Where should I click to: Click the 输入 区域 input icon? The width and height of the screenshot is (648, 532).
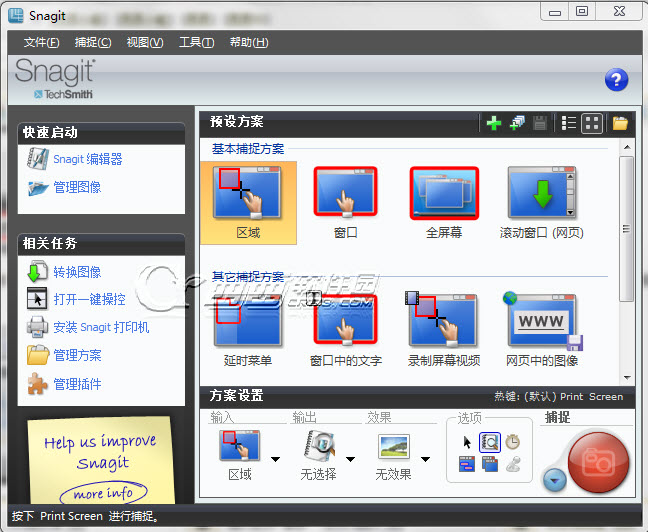240,446
